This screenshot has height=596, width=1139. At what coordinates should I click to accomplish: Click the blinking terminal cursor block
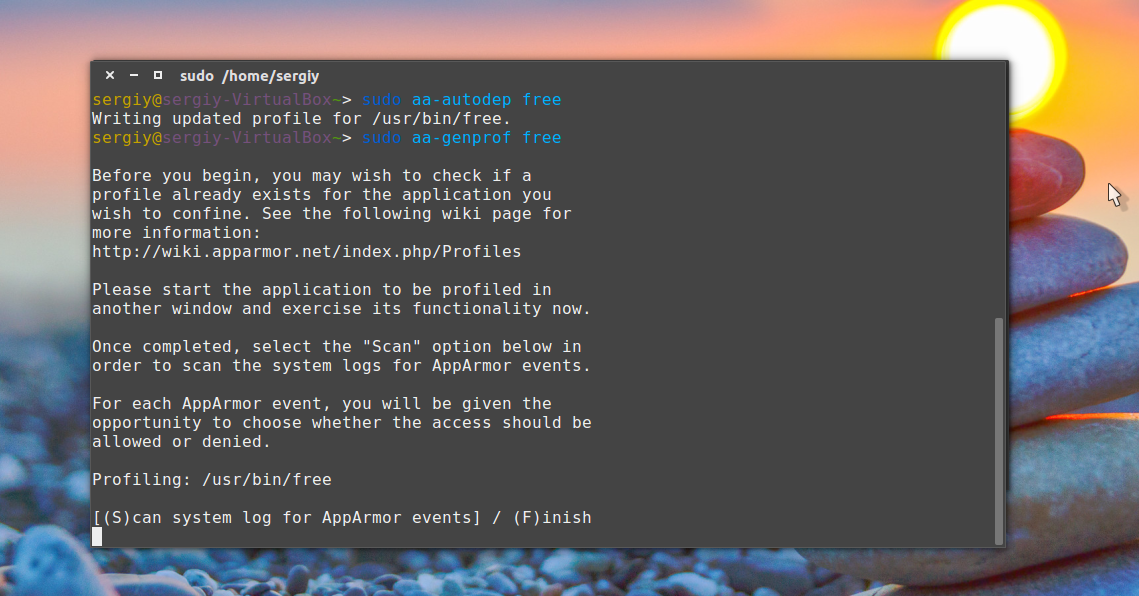[x=97, y=537]
